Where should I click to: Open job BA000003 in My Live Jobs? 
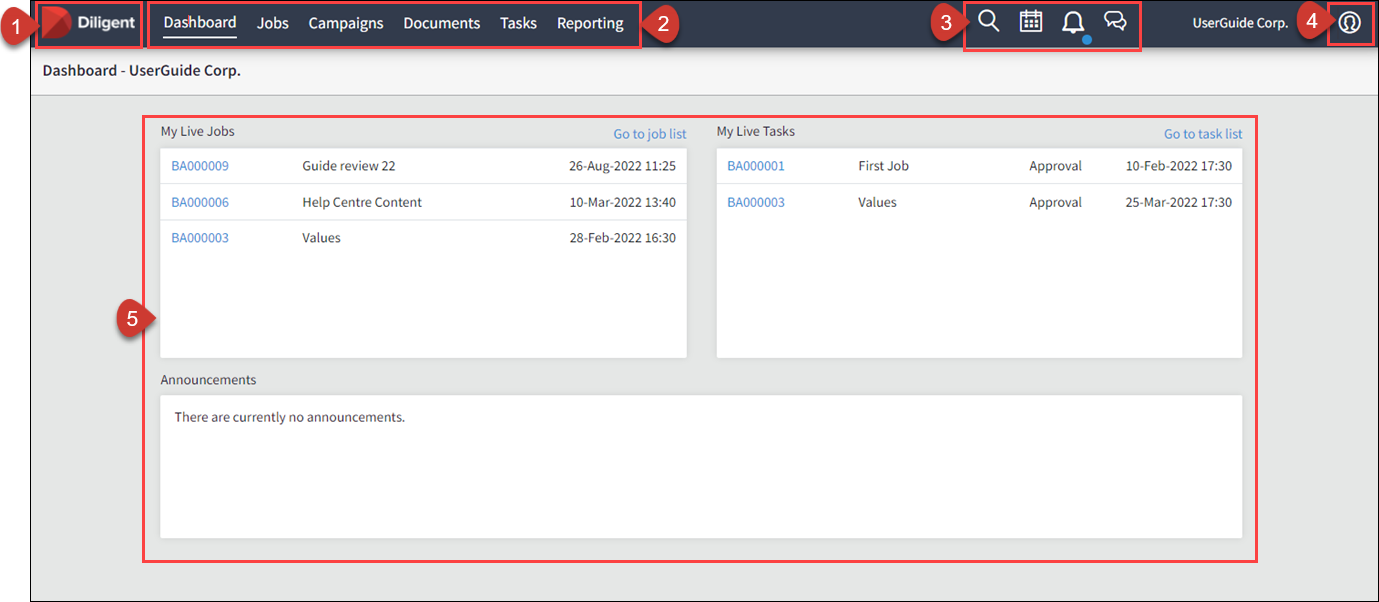pyautogui.click(x=200, y=238)
